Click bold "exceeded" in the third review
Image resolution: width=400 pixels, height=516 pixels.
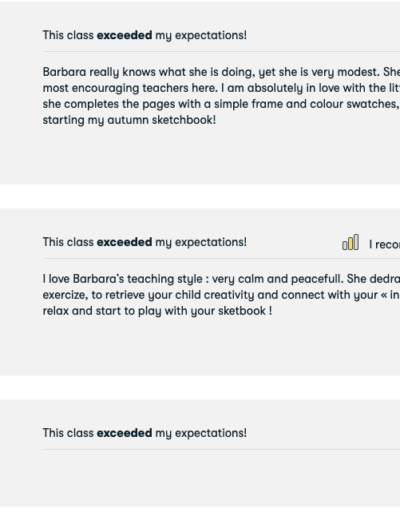click(x=124, y=433)
